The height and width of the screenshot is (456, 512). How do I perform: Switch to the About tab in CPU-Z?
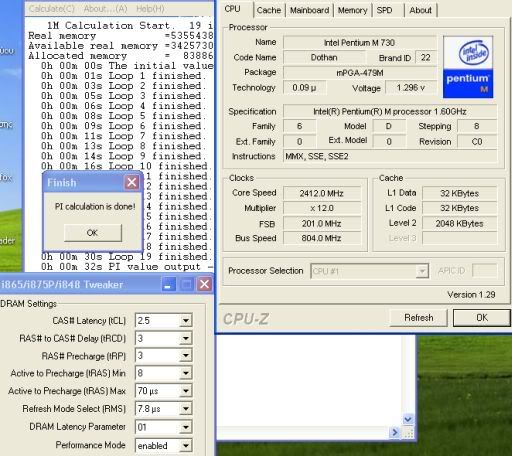pos(420,10)
